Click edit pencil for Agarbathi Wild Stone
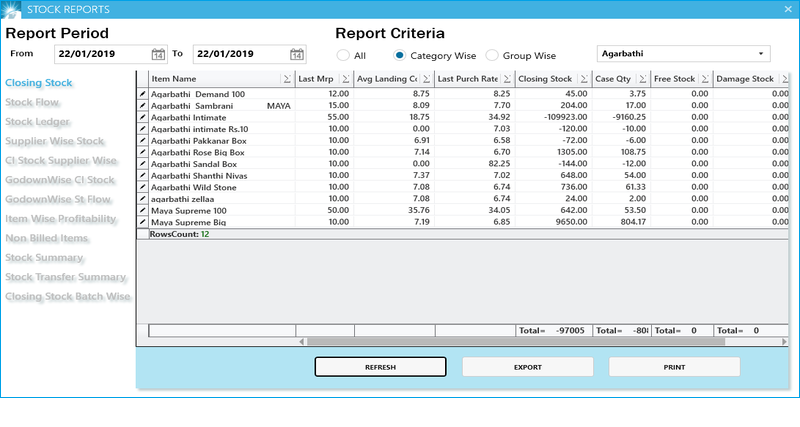Screen dimensions: 800x427 (x=143, y=187)
